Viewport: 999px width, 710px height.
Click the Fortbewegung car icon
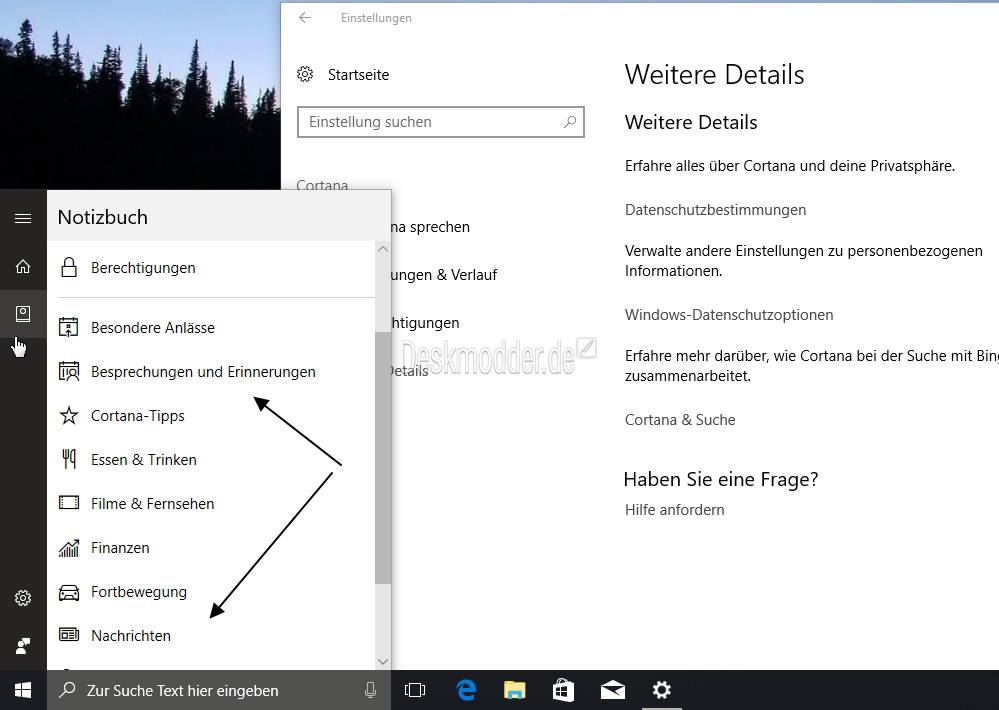point(69,593)
